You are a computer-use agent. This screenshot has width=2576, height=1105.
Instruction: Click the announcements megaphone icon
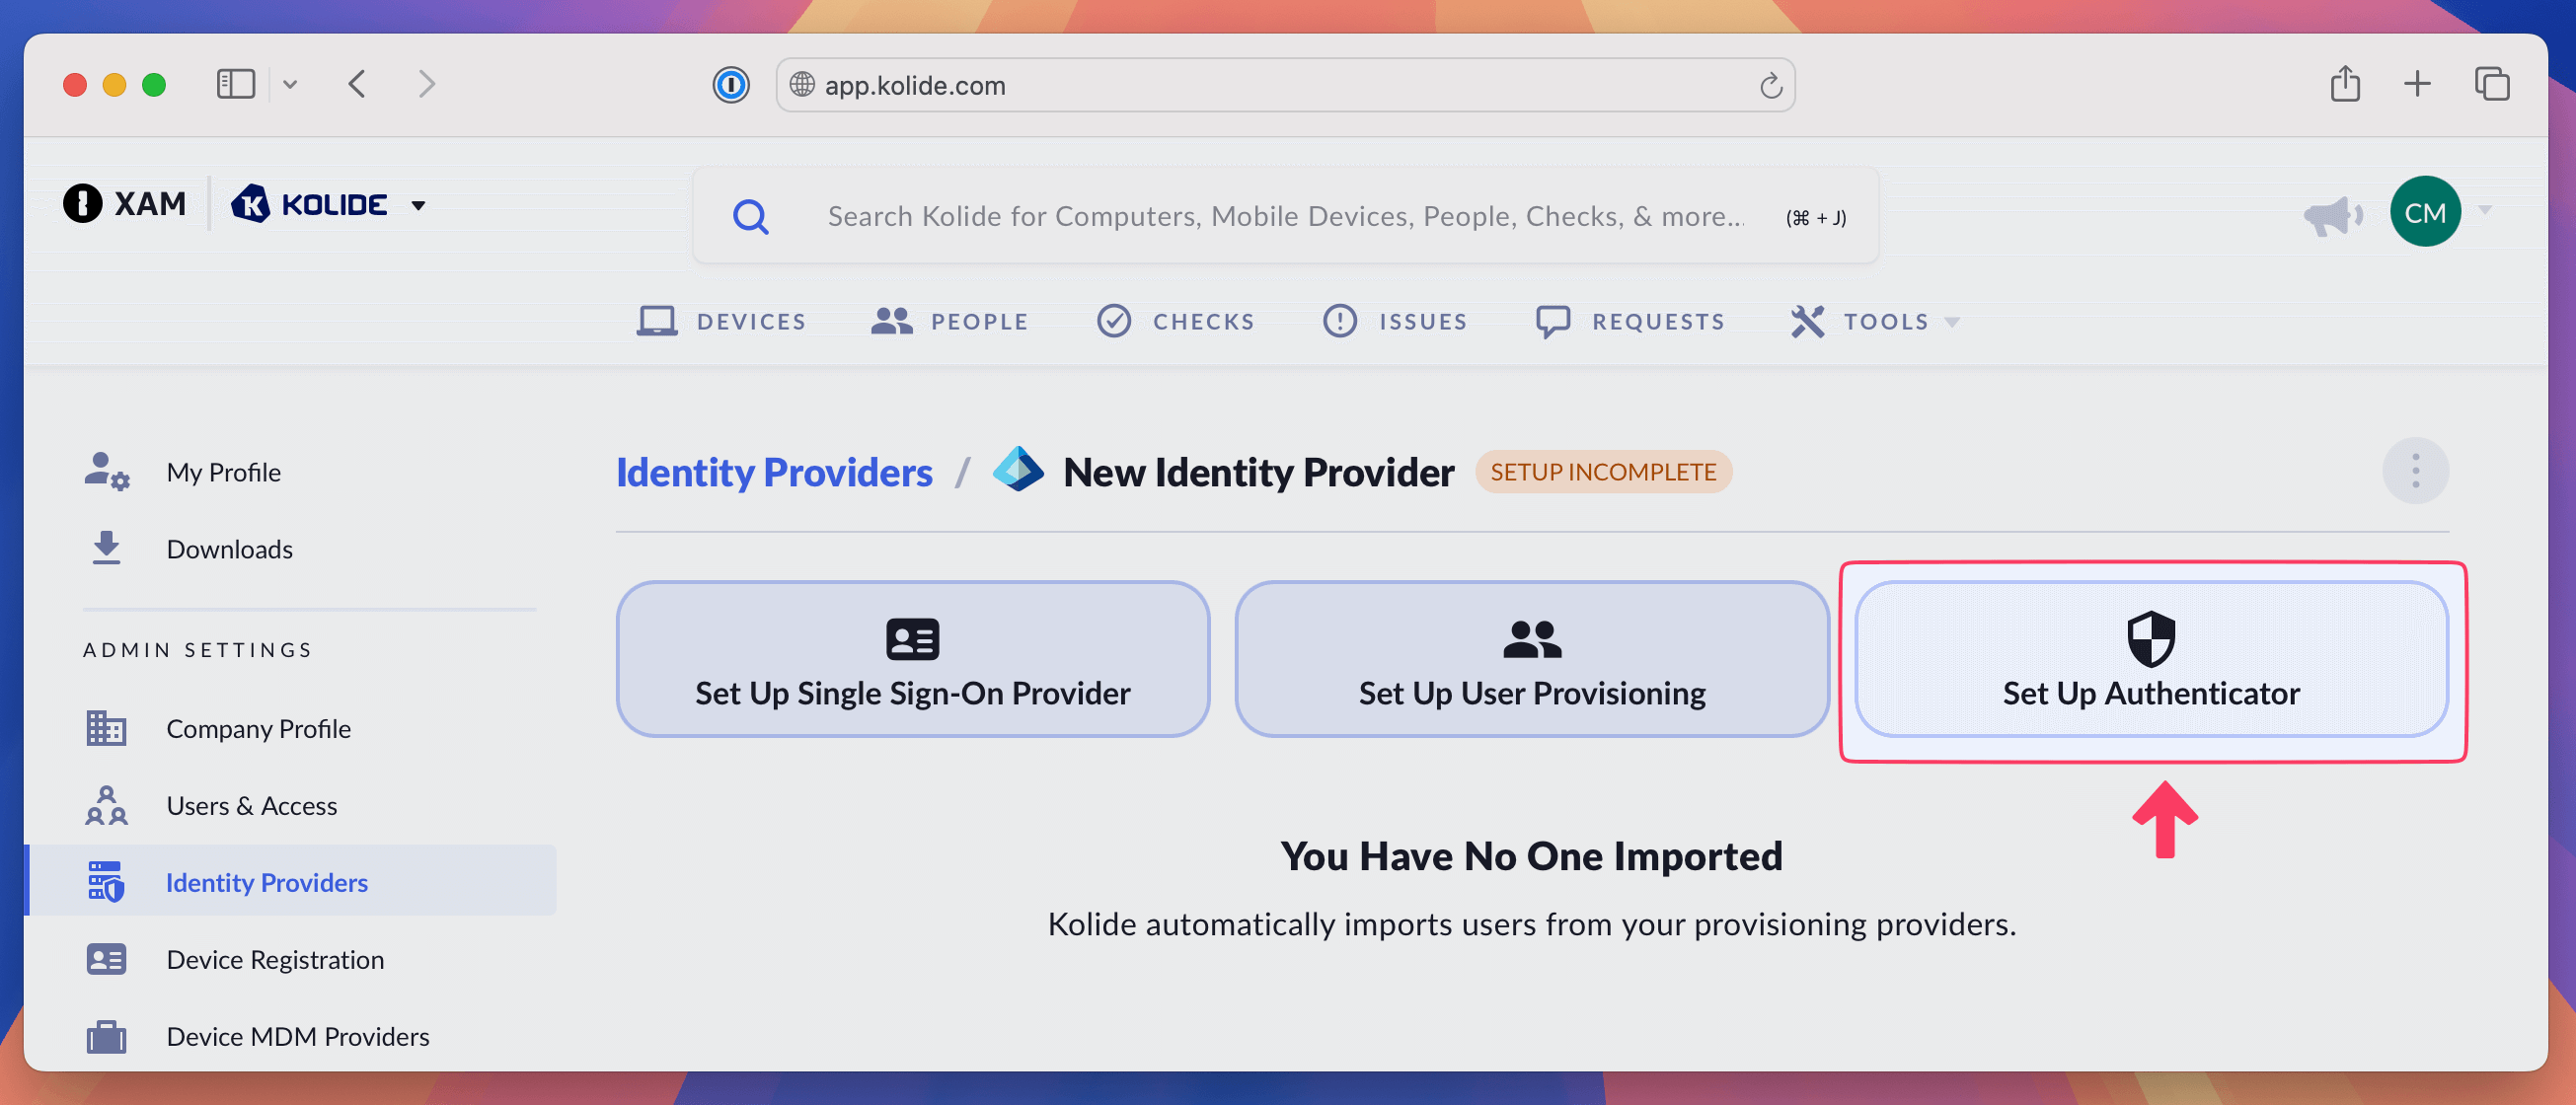pos(2332,214)
